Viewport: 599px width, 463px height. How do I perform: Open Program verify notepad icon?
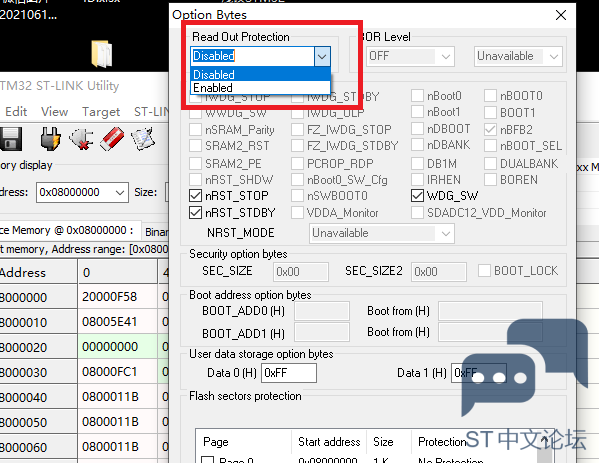pyautogui.click(x=143, y=139)
